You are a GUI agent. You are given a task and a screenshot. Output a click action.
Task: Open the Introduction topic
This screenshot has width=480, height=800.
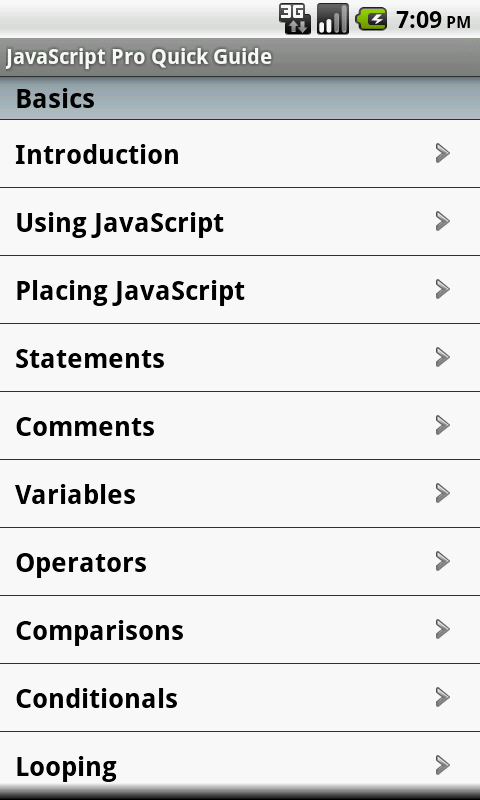click(240, 154)
